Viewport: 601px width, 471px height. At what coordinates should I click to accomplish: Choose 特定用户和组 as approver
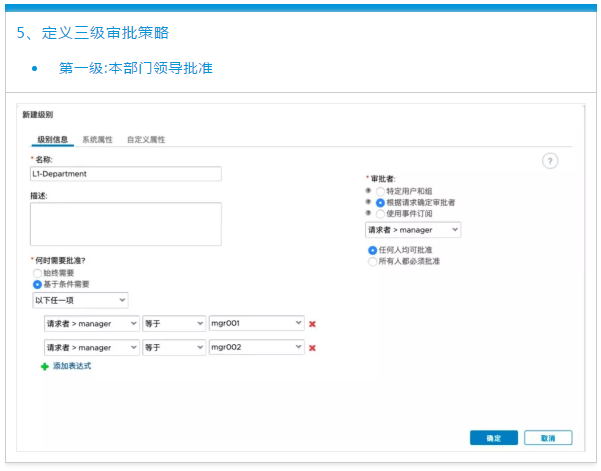(380, 190)
